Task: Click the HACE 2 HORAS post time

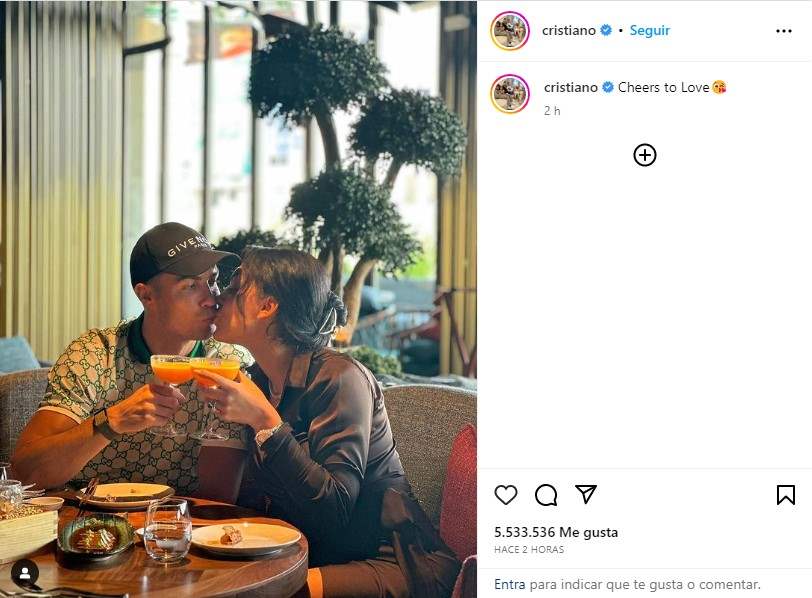Action: 529,550
